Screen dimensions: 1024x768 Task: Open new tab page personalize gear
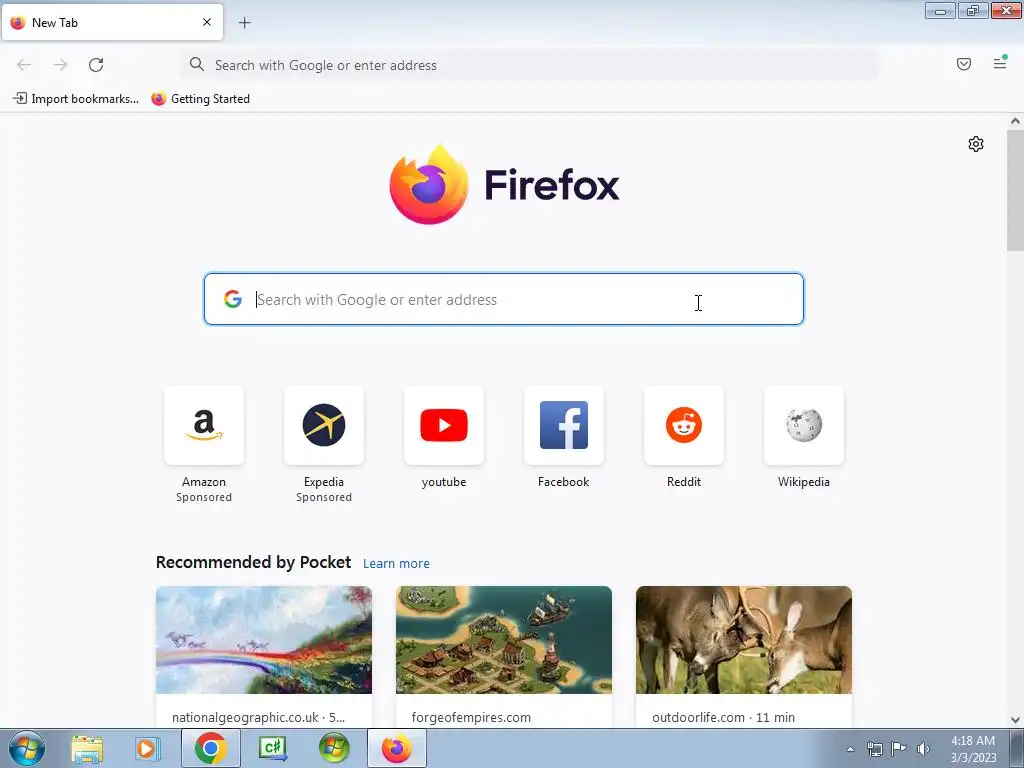pos(976,144)
